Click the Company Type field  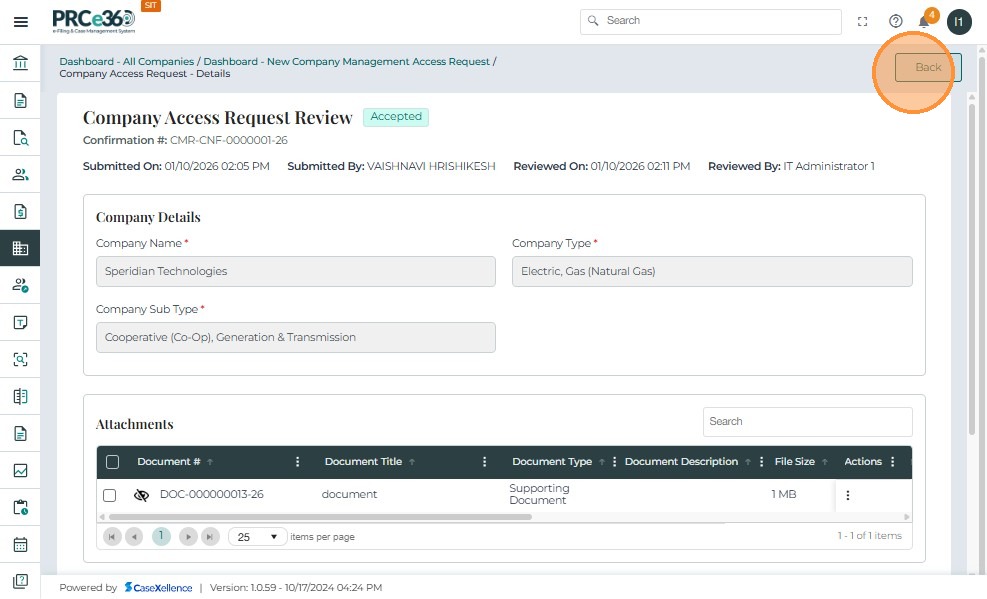712,271
